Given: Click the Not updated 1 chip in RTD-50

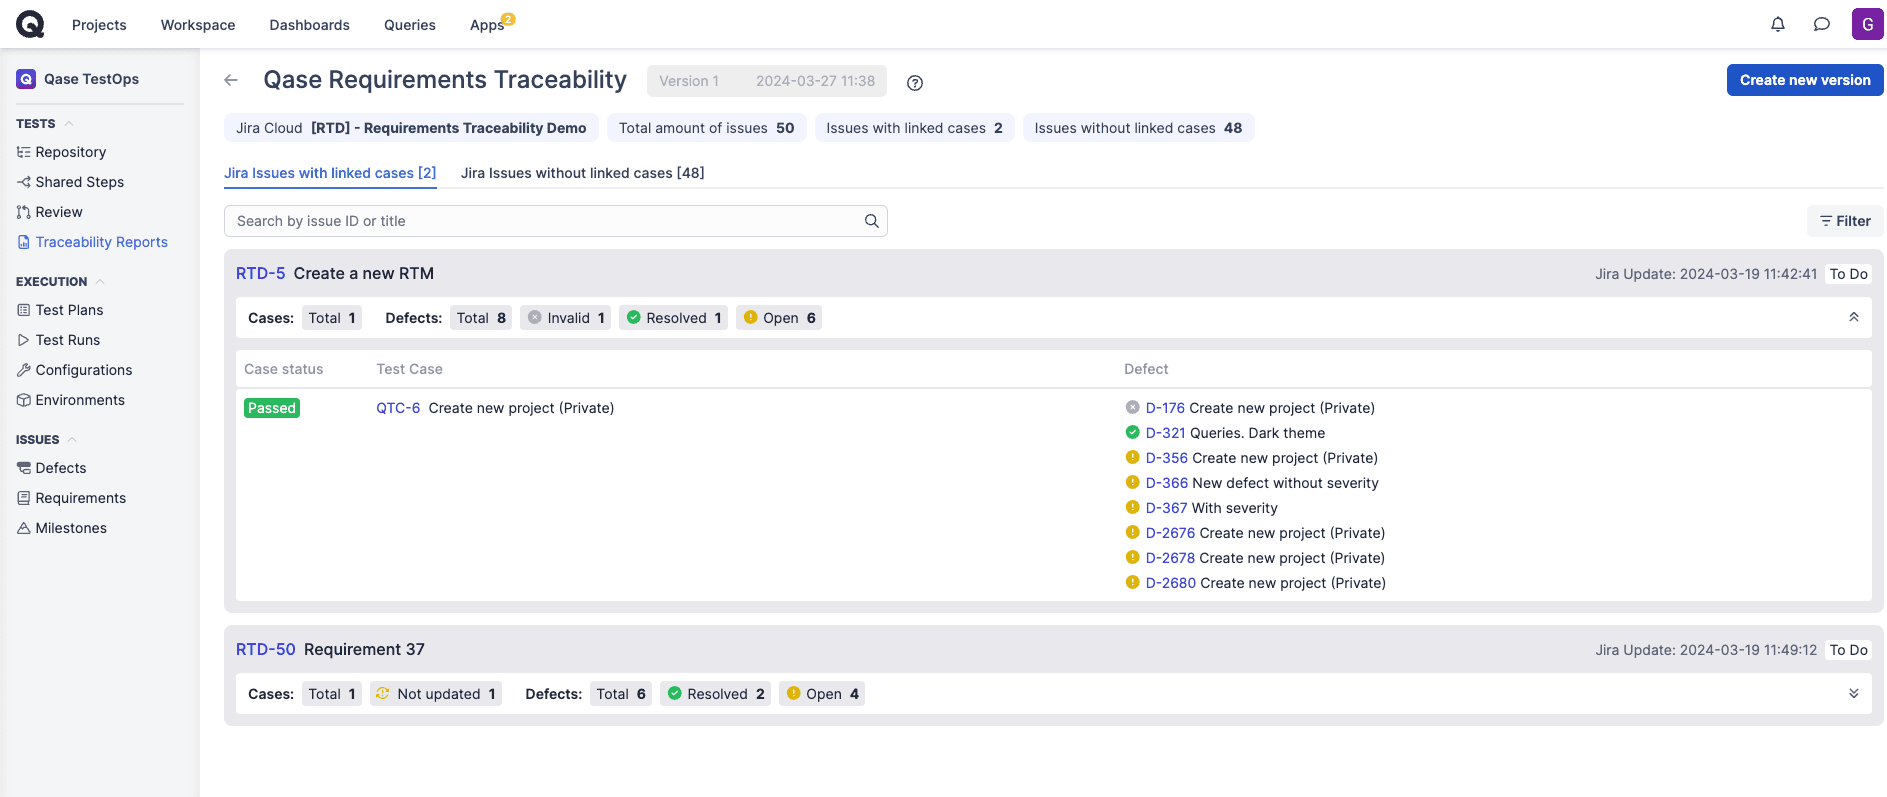Looking at the screenshot, I should click(435, 694).
